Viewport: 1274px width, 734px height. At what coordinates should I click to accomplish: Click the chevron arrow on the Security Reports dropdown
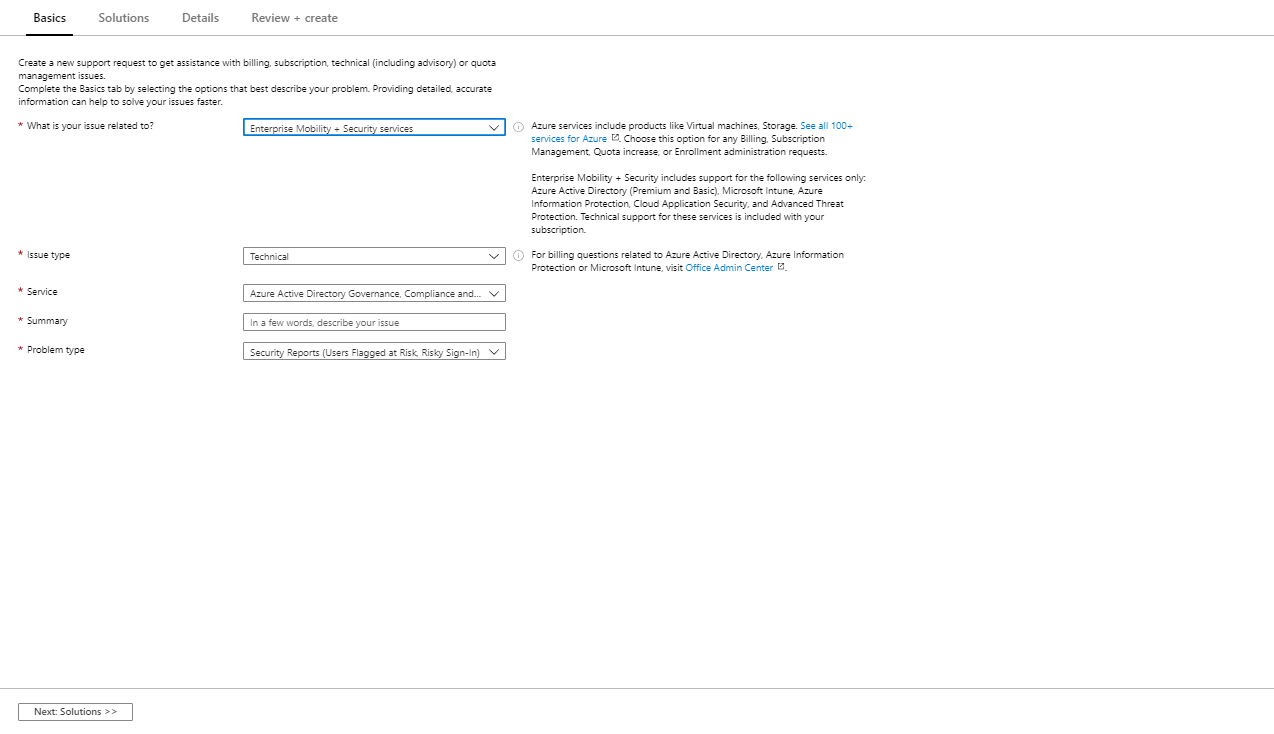click(494, 352)
